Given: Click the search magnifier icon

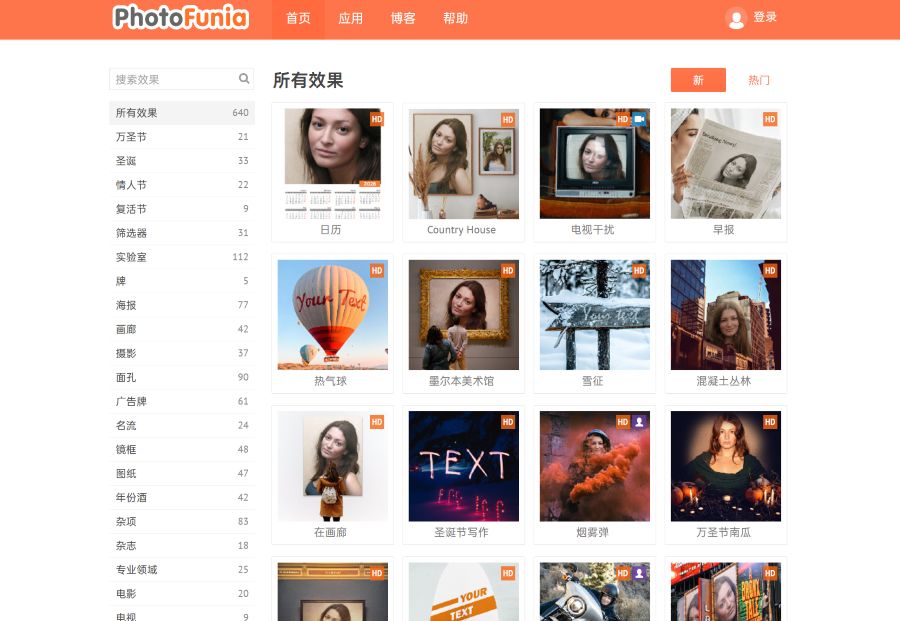Looking at the screenshot, I should coord(244,79).
